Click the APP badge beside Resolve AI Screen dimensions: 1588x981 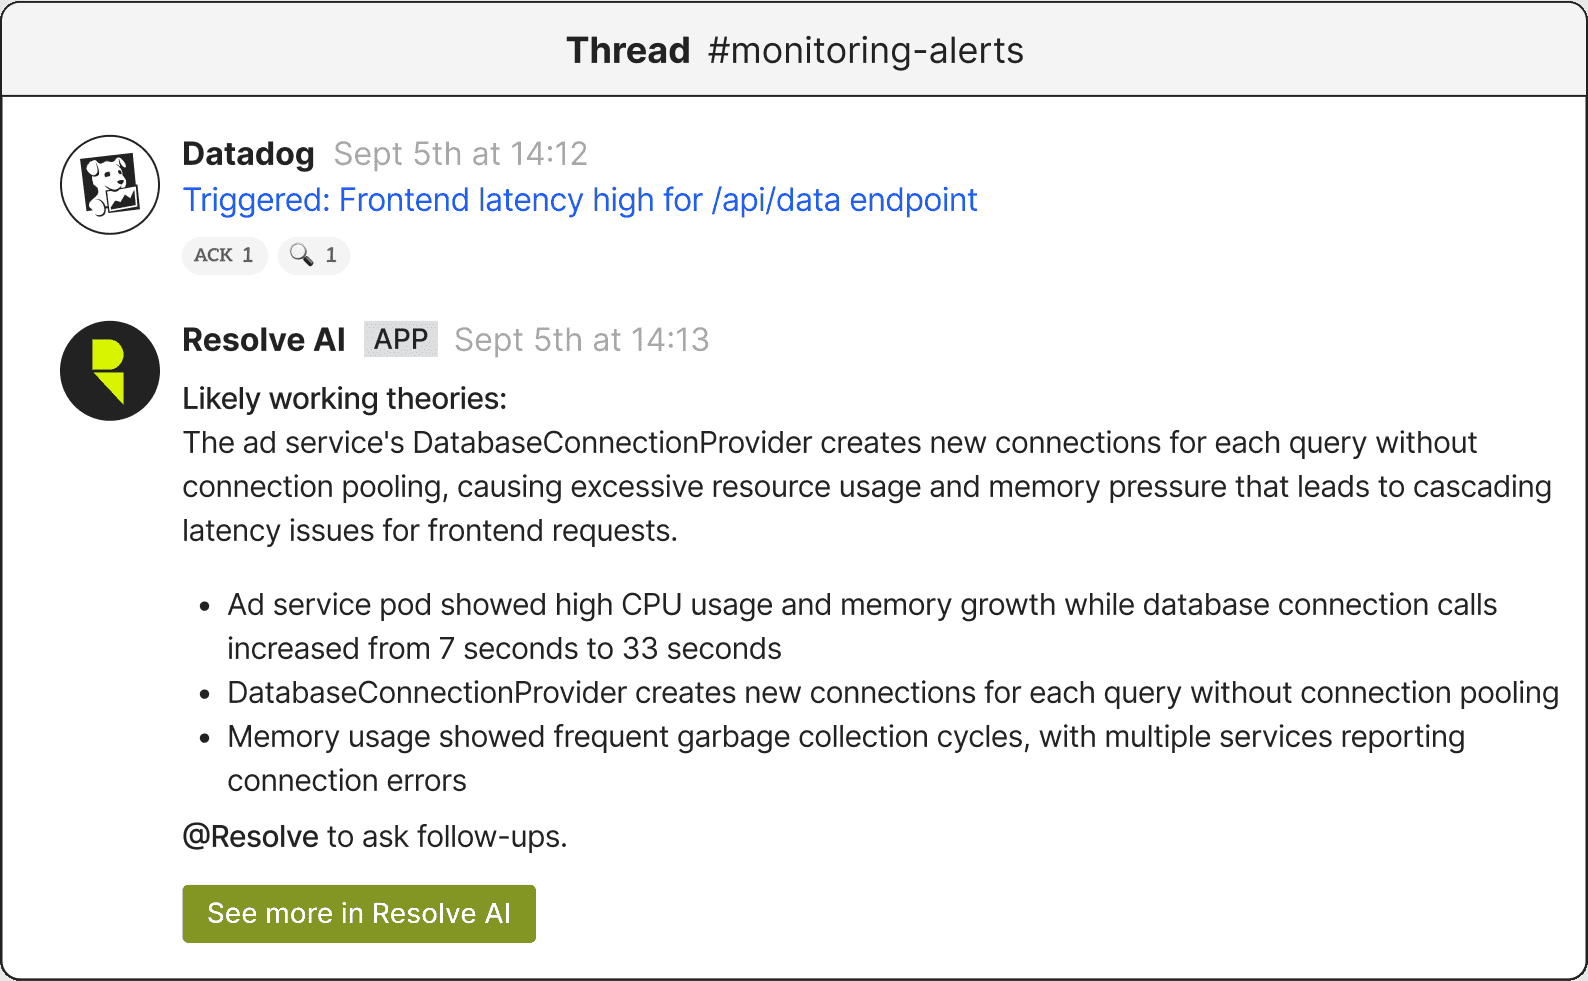pos(401,340)
